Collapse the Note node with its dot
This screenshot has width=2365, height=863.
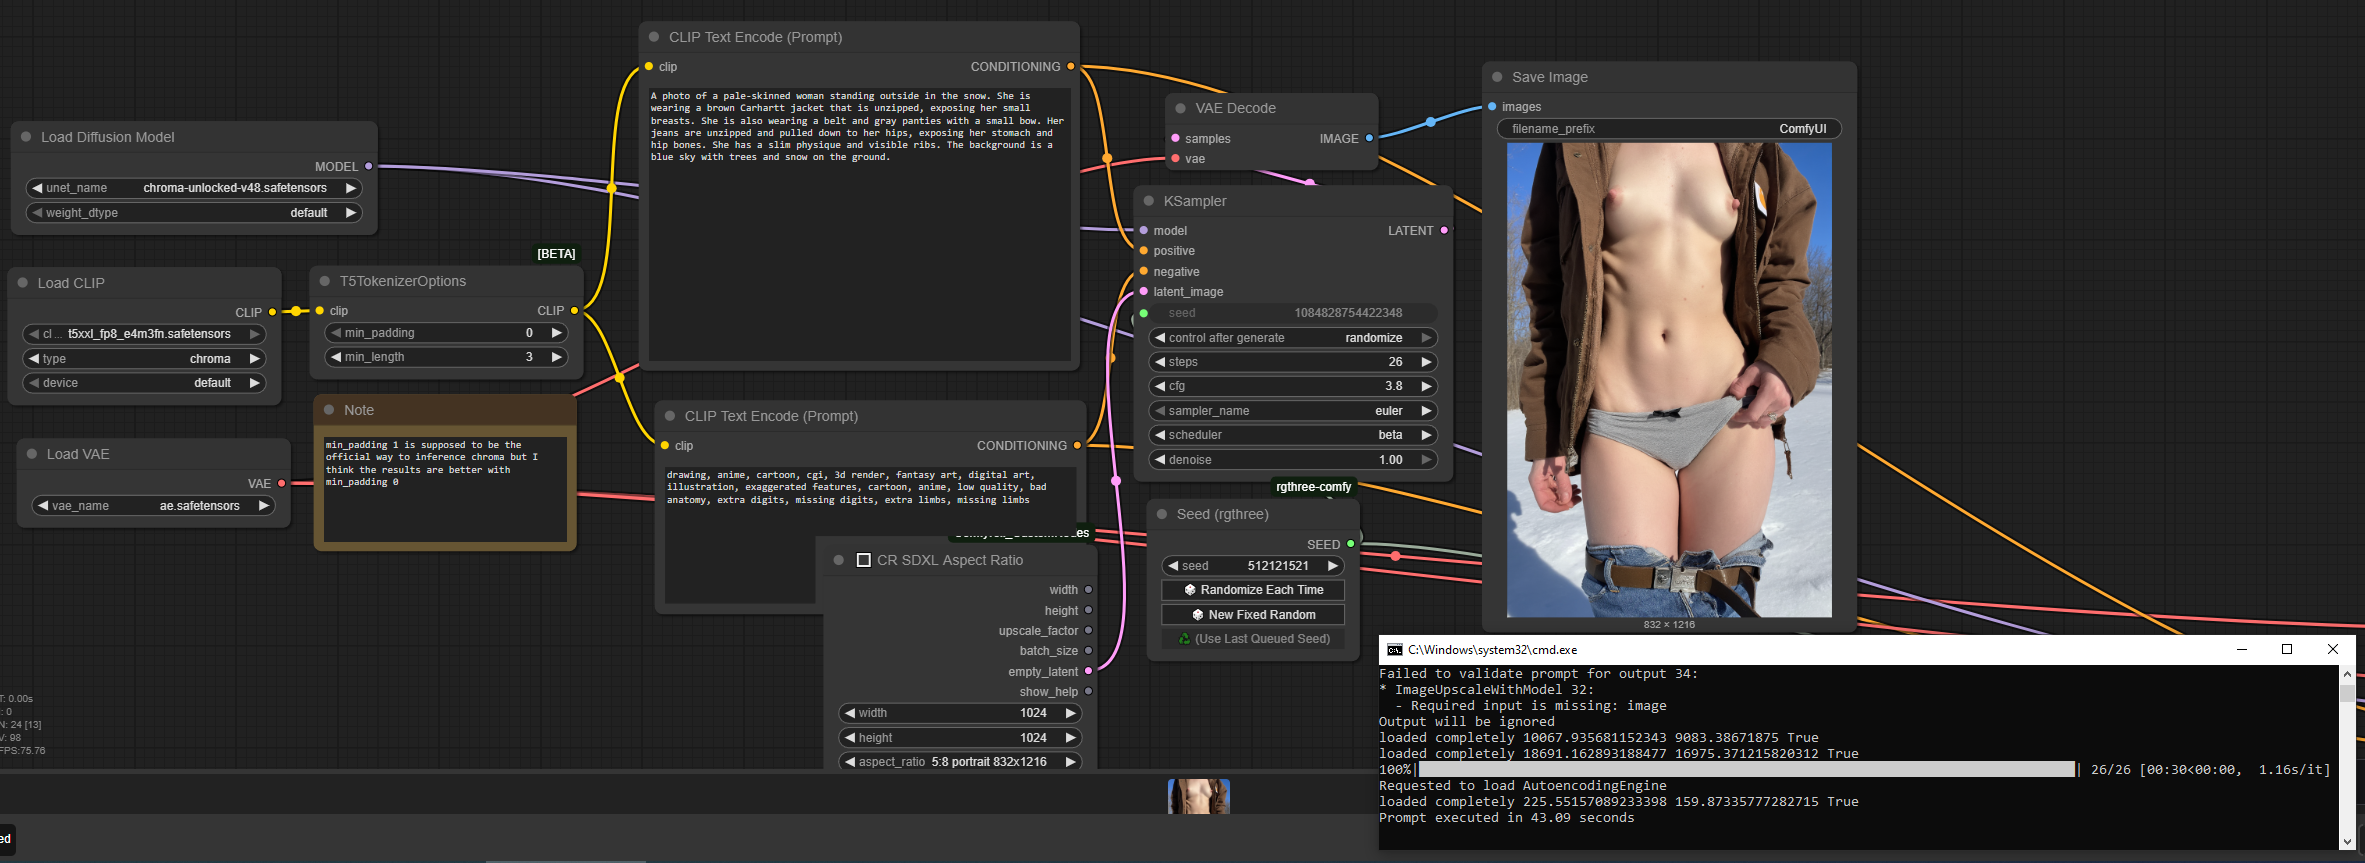[329, 410]
